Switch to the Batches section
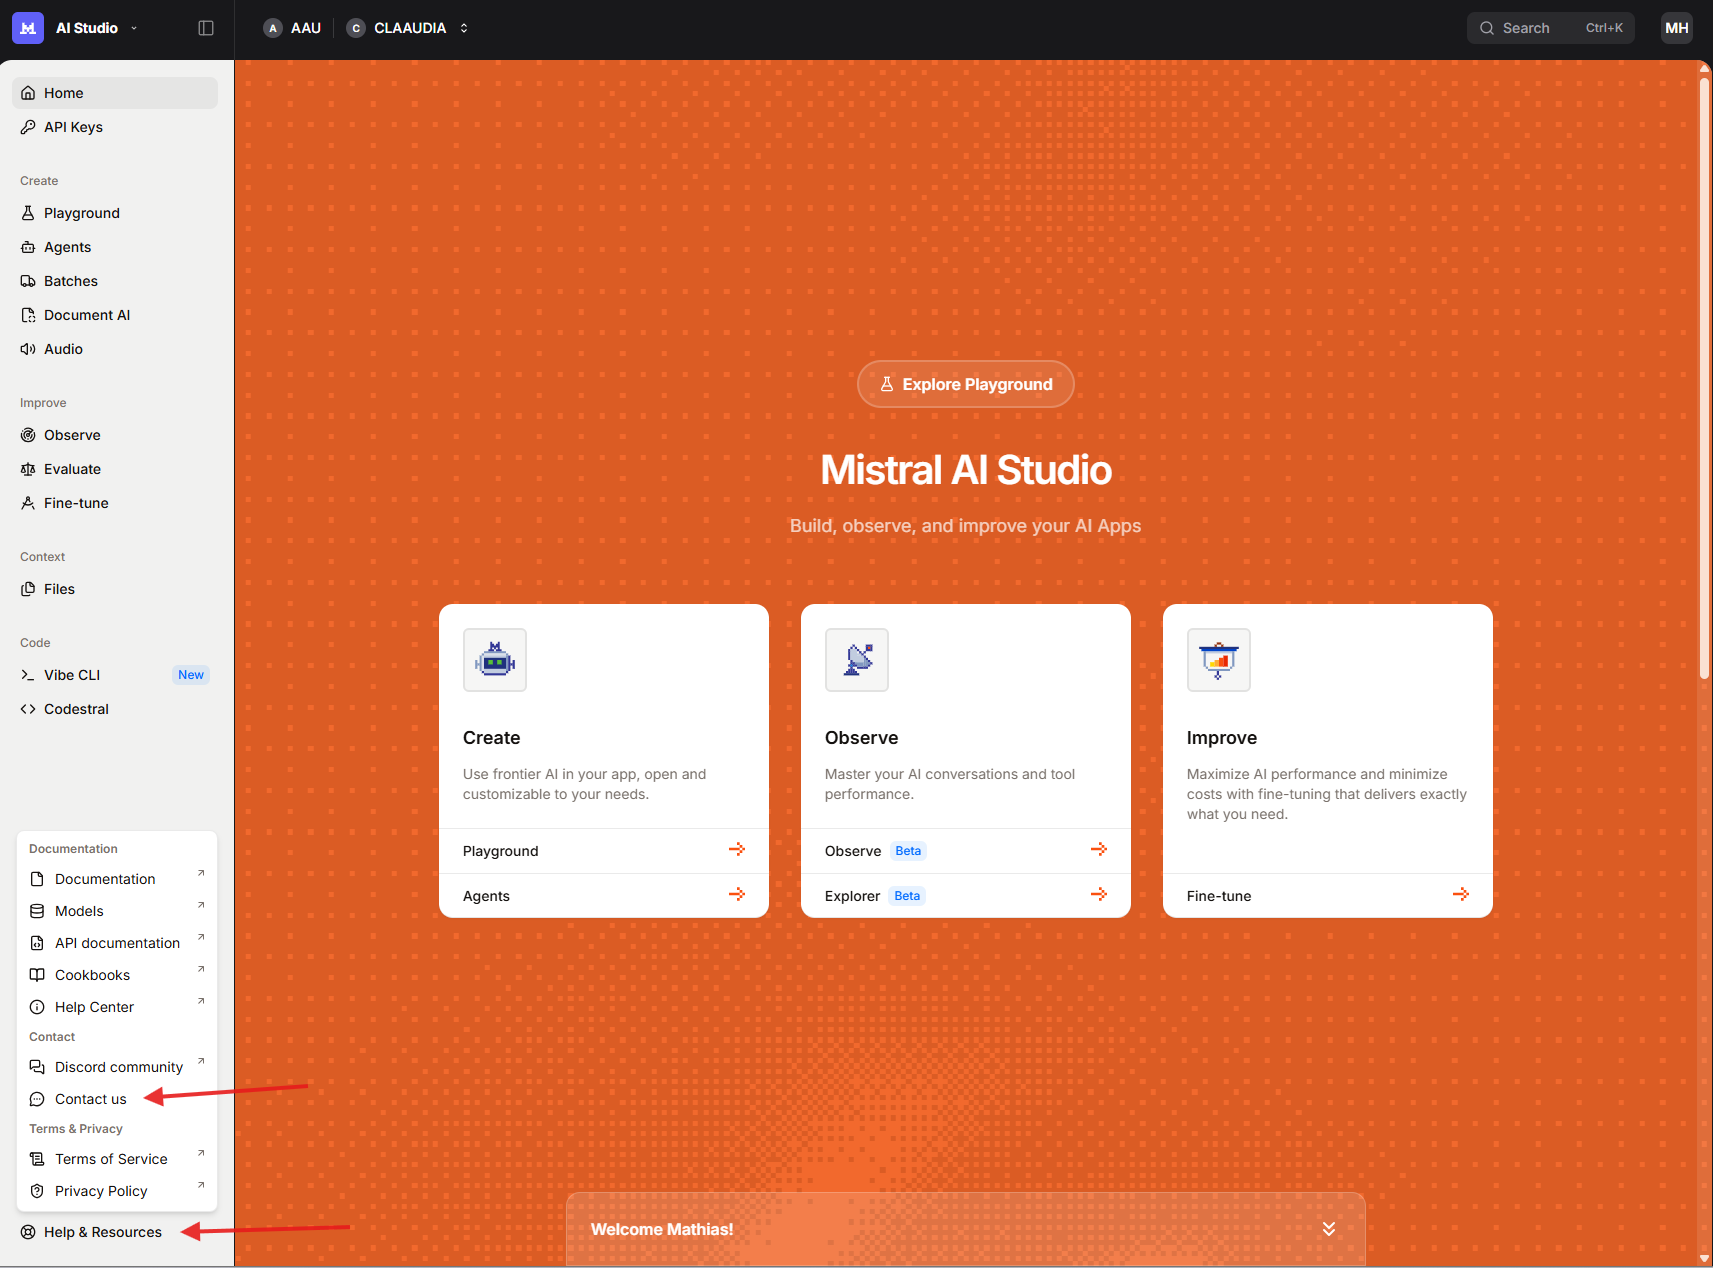The height and width of the screenshot is (1268, 1713). pyautogui.click(x=70, y=280)
